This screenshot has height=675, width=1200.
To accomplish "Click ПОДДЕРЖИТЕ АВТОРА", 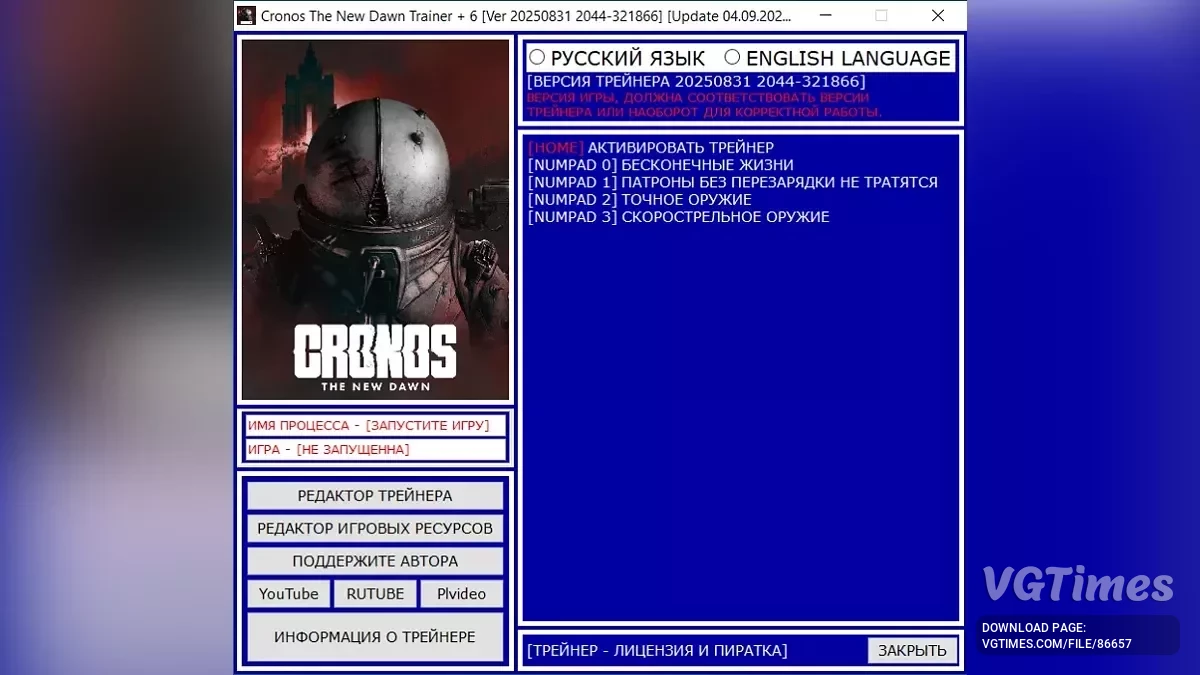I will click(x=374, y=561).
